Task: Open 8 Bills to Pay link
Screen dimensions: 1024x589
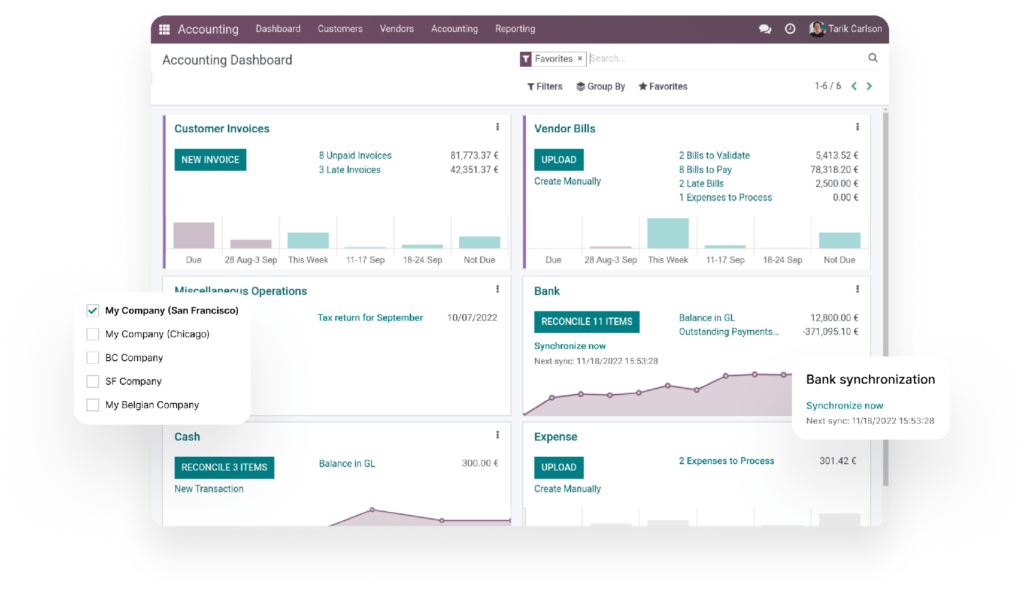Action: [705, 170]
